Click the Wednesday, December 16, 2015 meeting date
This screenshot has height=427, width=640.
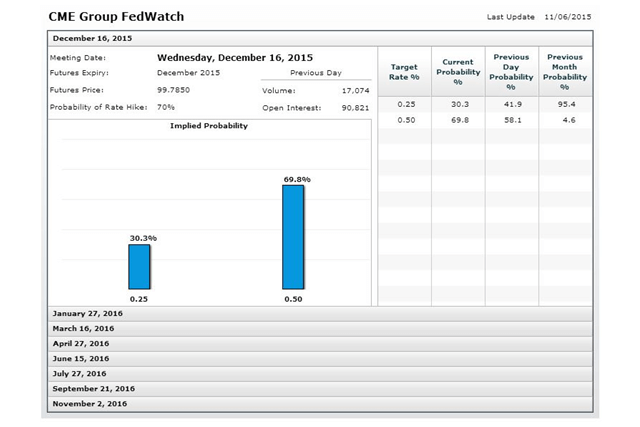click(x=235, y=58)
